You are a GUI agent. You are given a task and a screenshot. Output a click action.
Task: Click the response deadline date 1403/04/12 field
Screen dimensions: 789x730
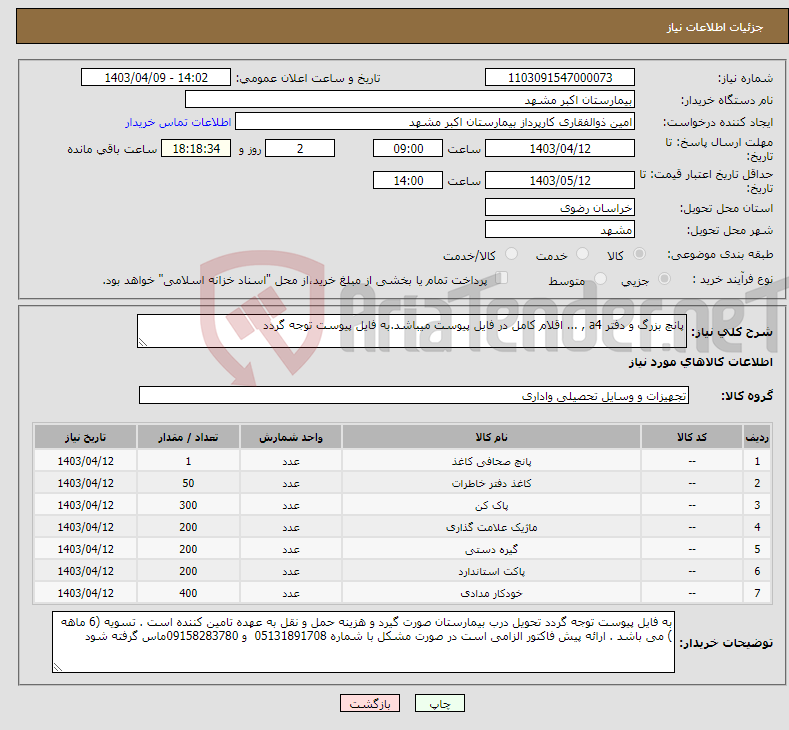coord(560,148)
